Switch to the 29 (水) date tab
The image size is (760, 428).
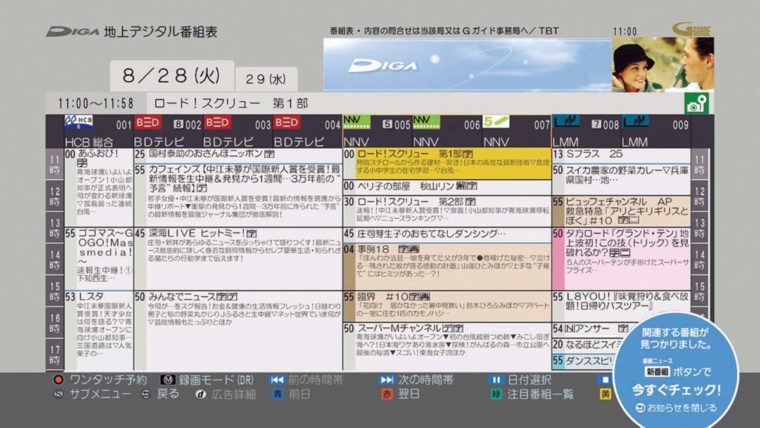[x=266, y=79]
